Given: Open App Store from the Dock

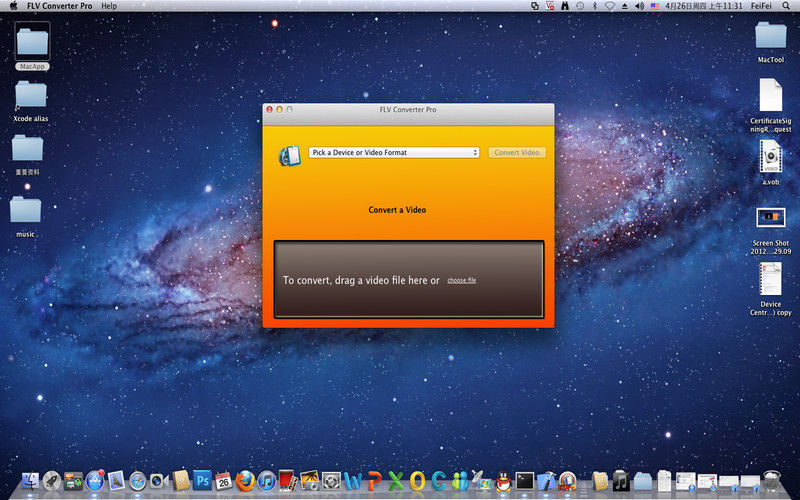Looking at the screenshot, I should [95, 481].
